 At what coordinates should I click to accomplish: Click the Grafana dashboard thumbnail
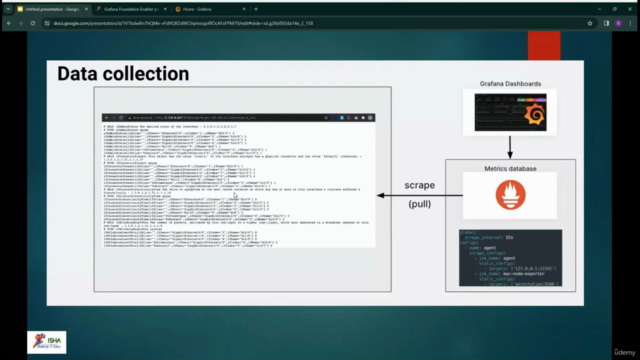pyautogui.click(x=510, y=112)
